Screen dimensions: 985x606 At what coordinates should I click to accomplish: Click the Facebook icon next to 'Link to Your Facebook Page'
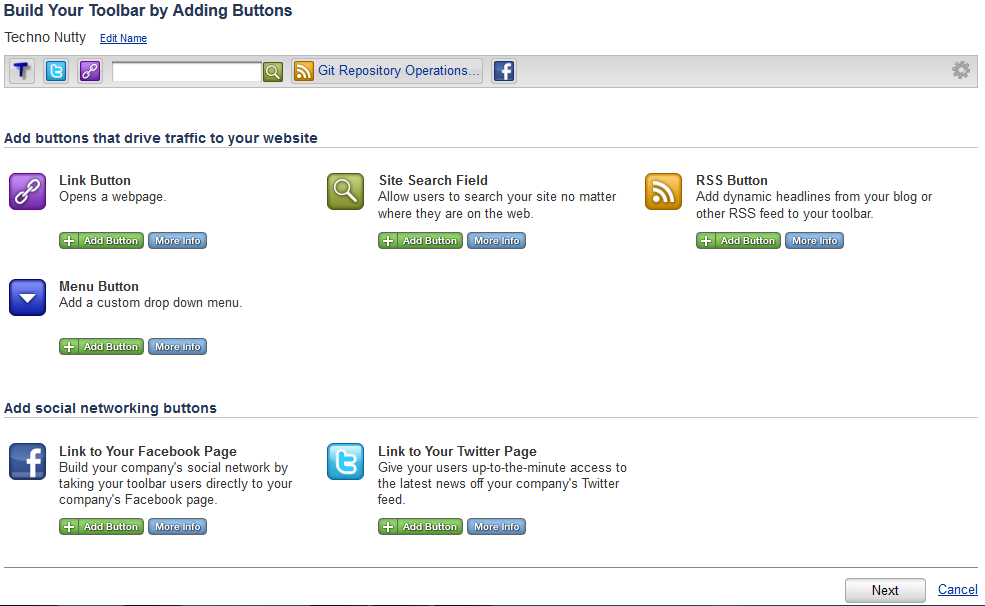[26, 462]
